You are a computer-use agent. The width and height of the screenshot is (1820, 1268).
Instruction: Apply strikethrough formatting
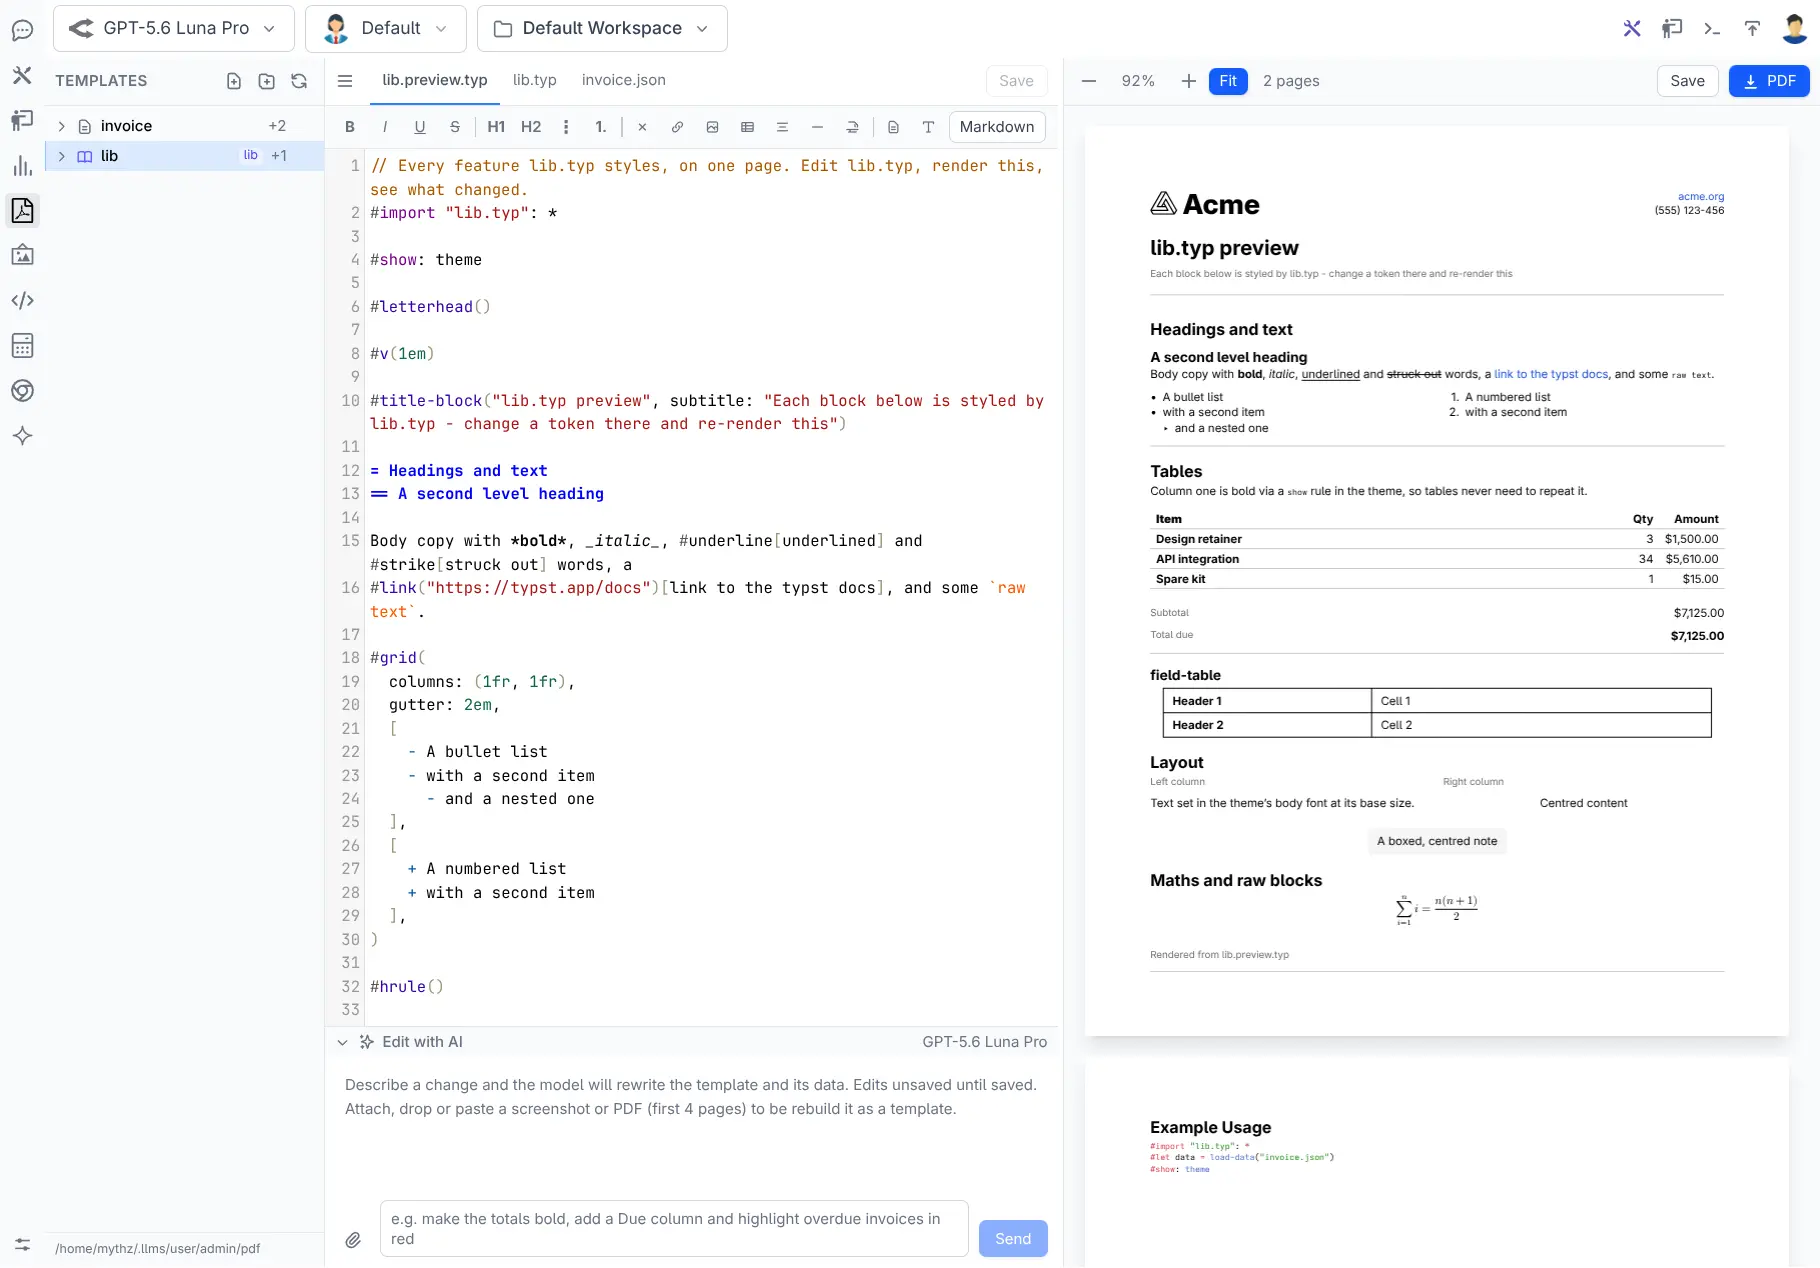[x=455, y=127]
